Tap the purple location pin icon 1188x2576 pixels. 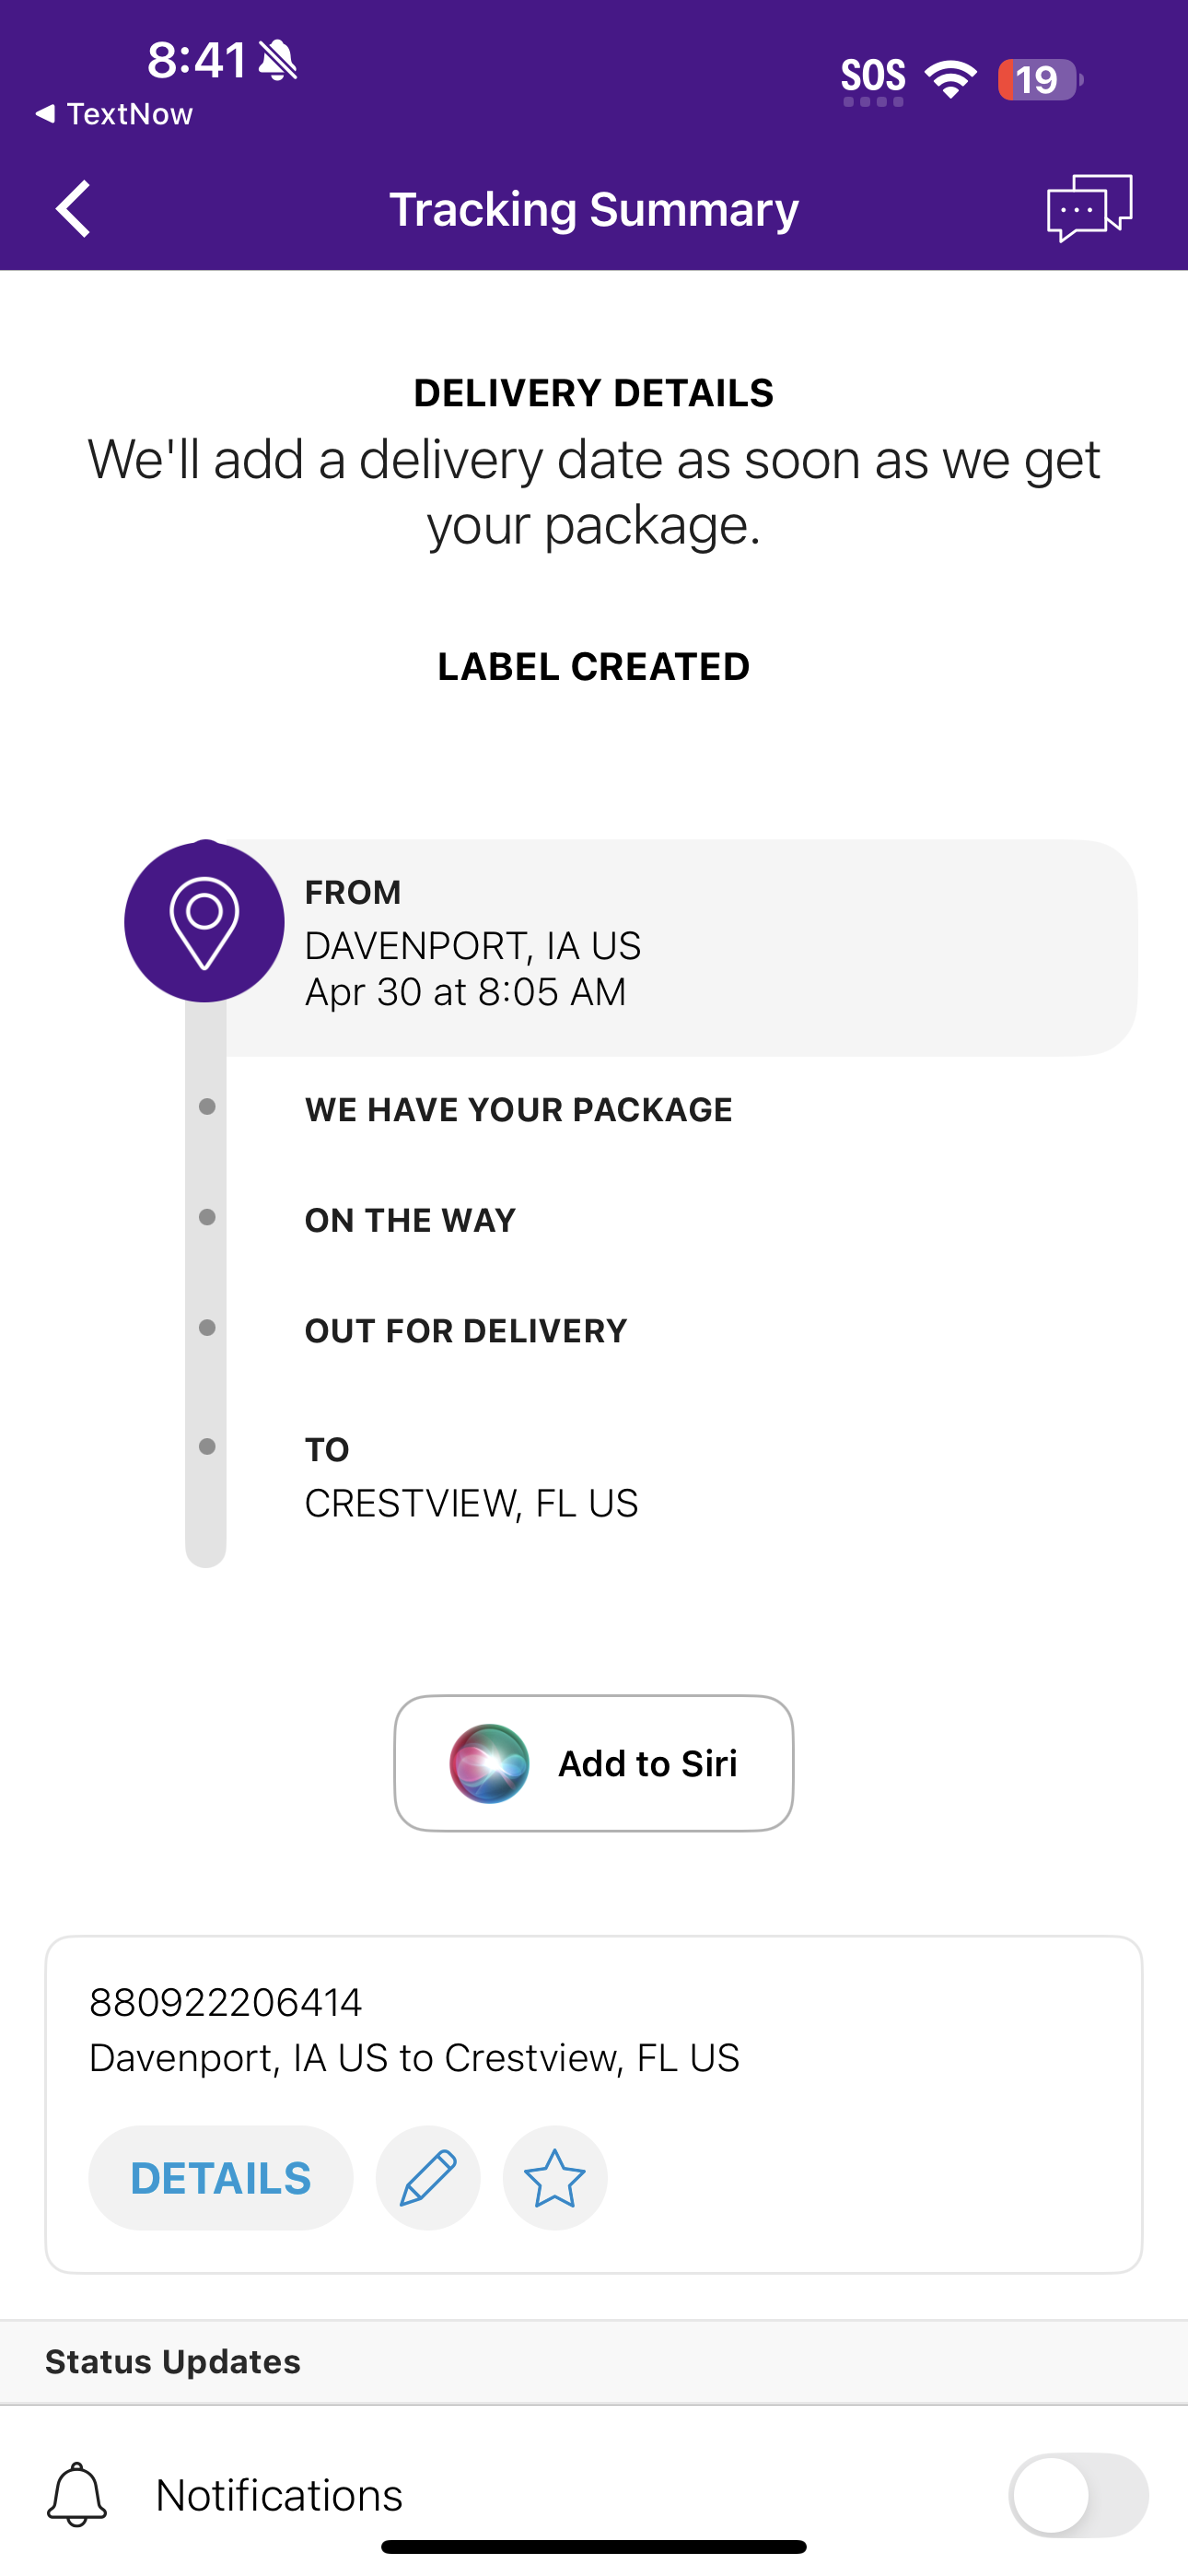[204, 922]
